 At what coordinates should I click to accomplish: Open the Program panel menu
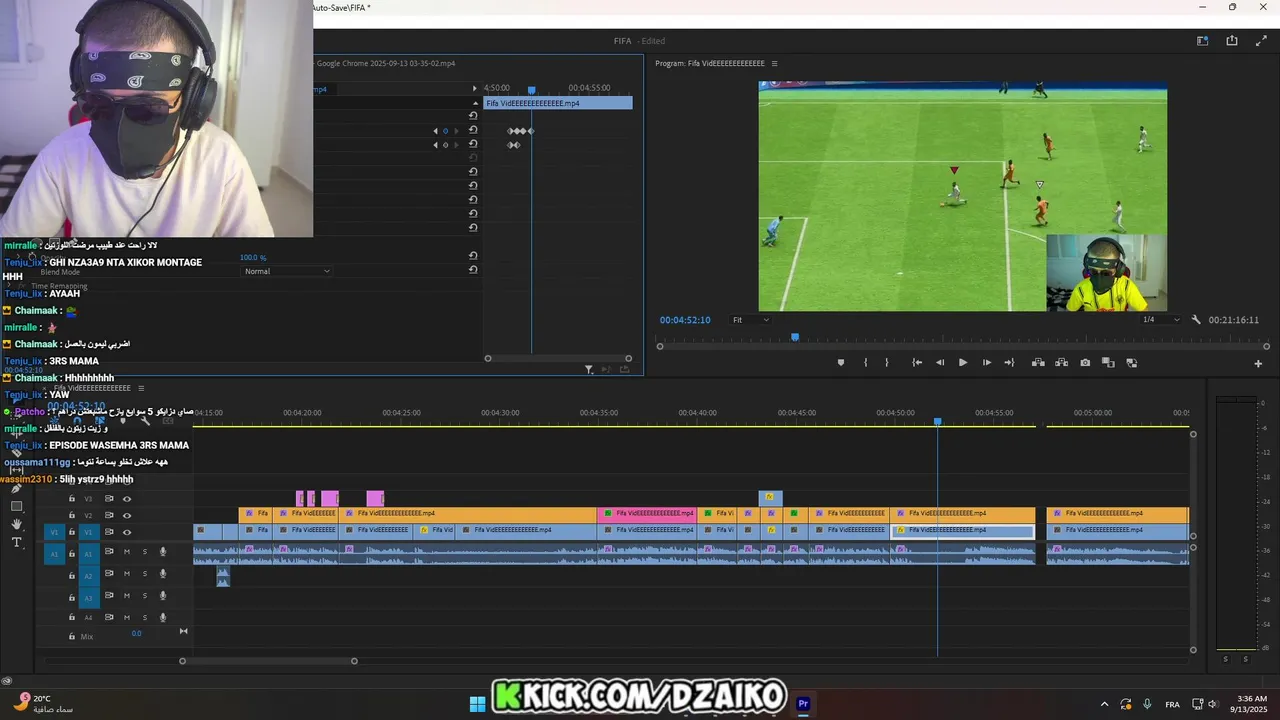(774, 63)
